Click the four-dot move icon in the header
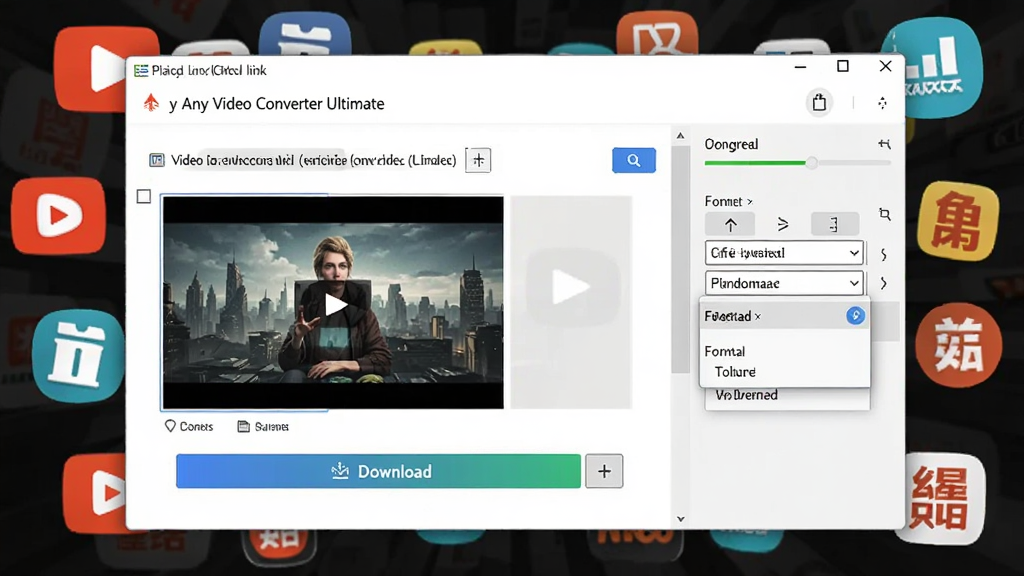 [882, 103]
